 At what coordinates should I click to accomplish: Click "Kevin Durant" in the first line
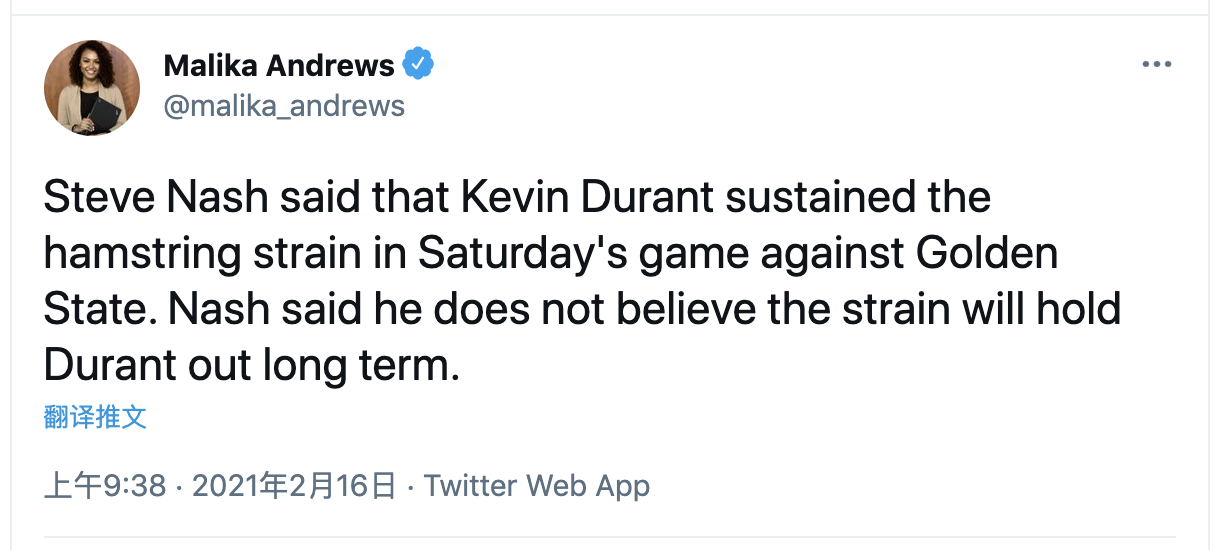coord(587,197)
